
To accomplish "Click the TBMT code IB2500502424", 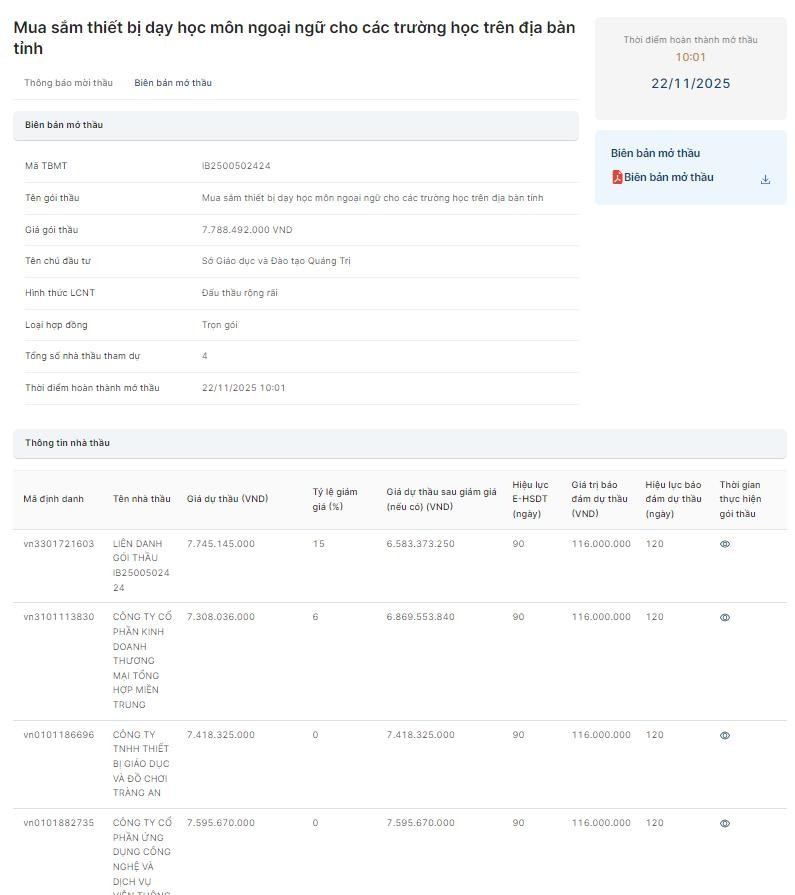I will 236,166.
